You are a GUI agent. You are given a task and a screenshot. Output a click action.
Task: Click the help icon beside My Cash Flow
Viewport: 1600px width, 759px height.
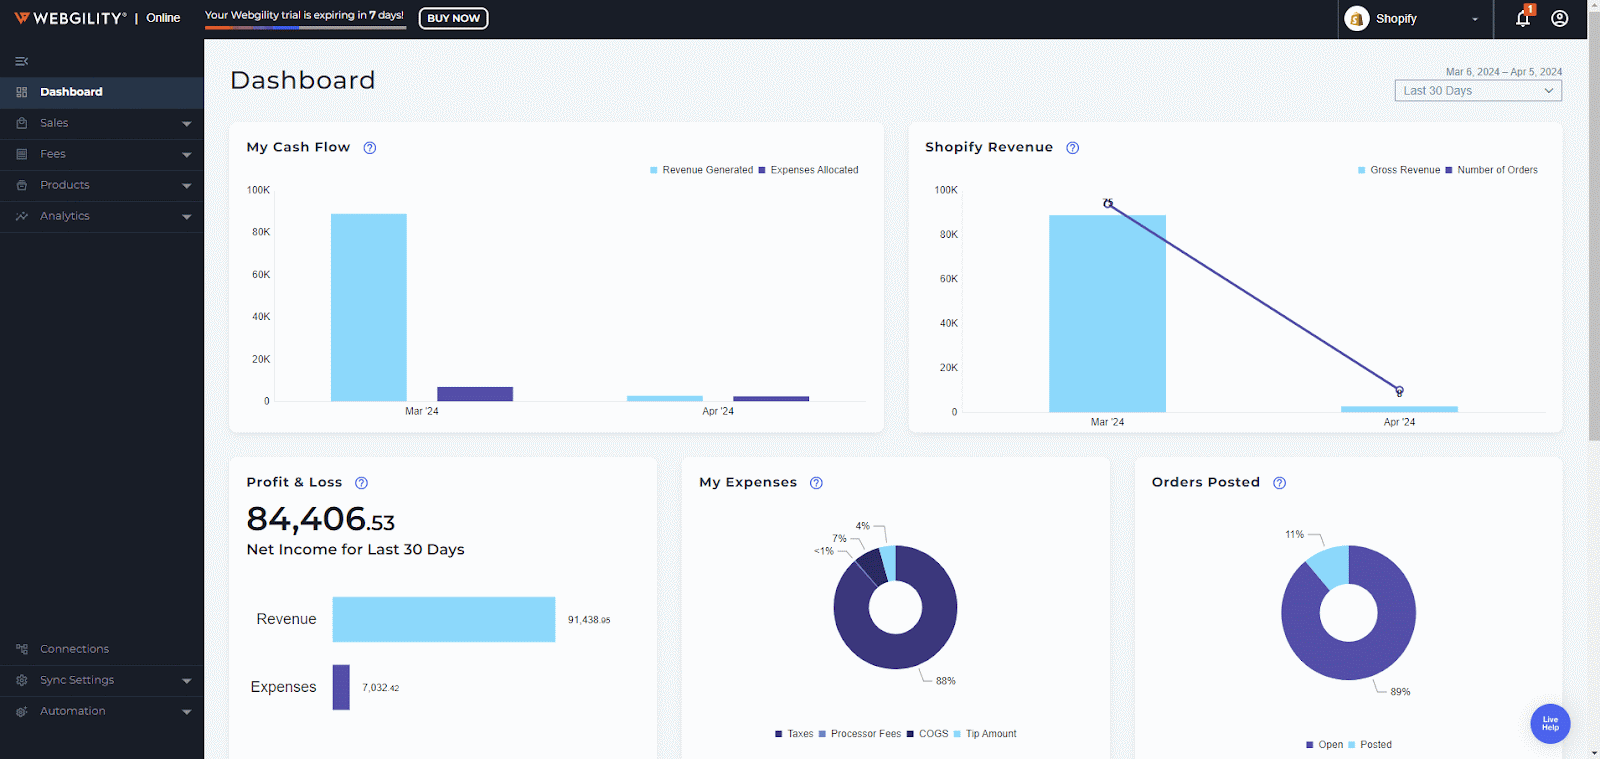[370, 148]
